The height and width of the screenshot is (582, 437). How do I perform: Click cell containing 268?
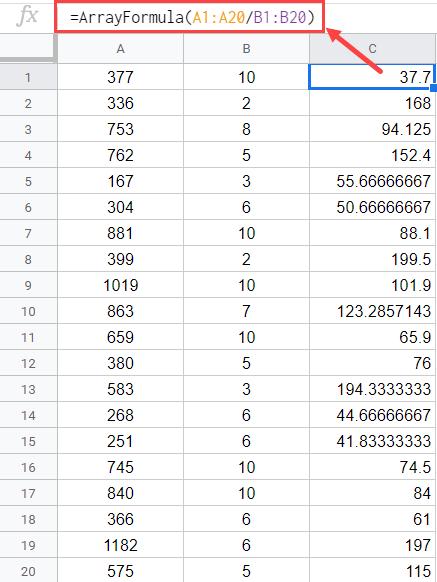click(x=120, y=415)
